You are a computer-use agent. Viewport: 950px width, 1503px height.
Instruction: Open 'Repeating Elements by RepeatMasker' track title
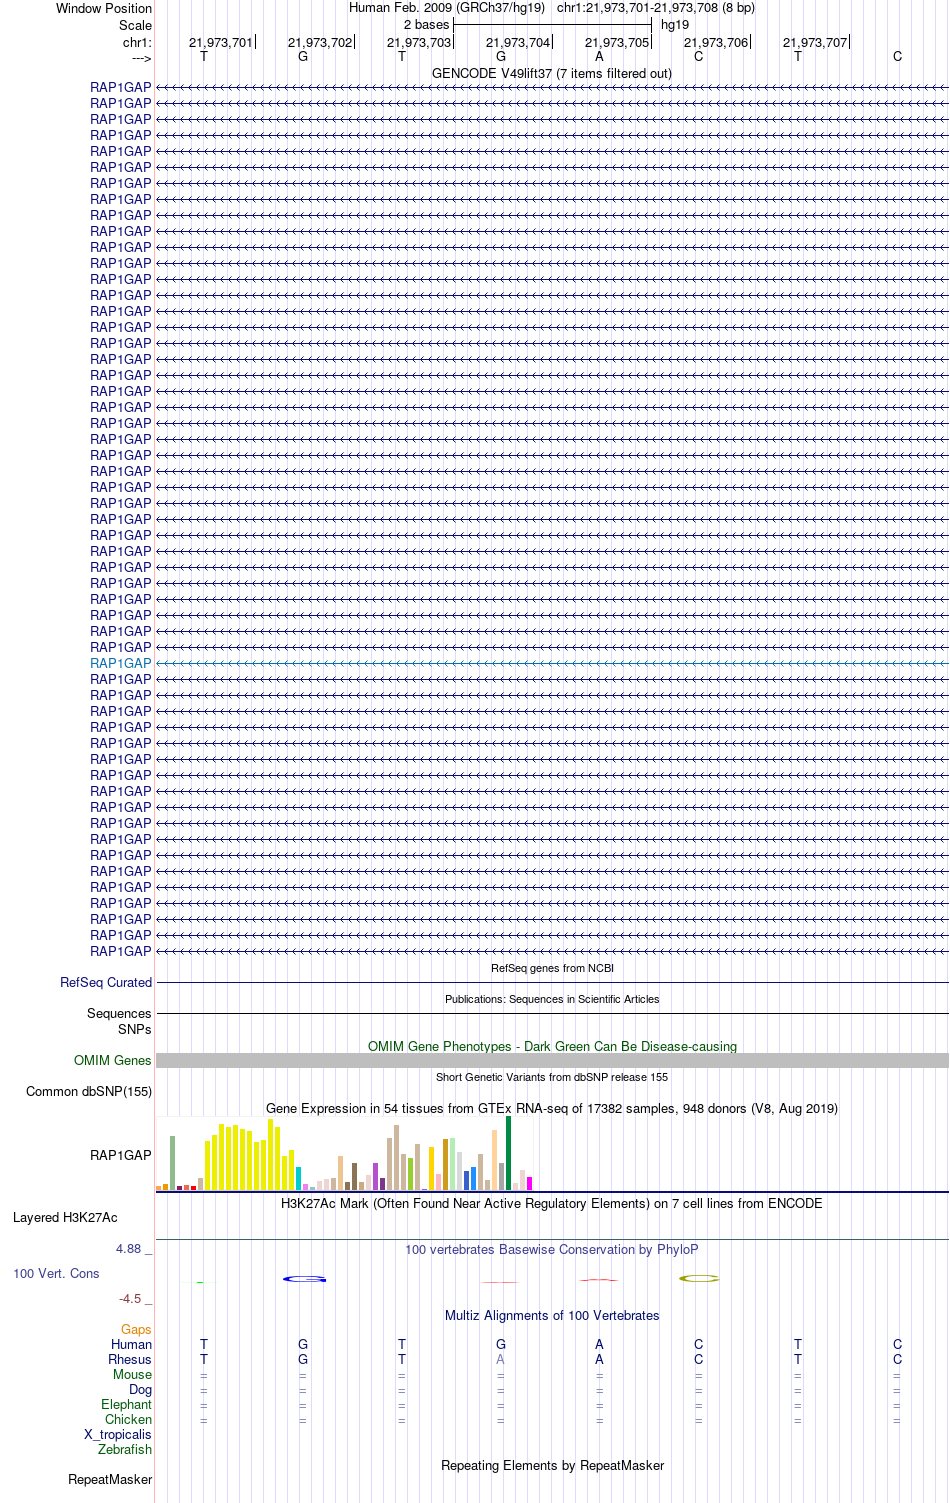coord(552,1466)
